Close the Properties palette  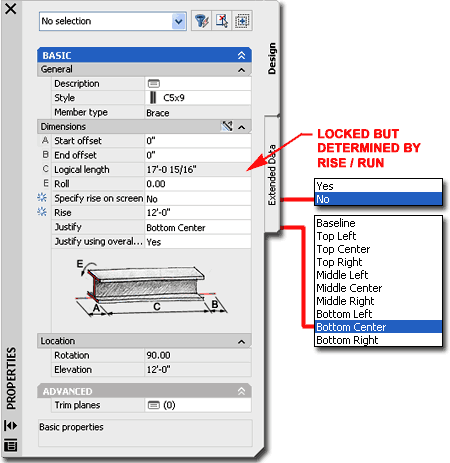pos(11,9)
